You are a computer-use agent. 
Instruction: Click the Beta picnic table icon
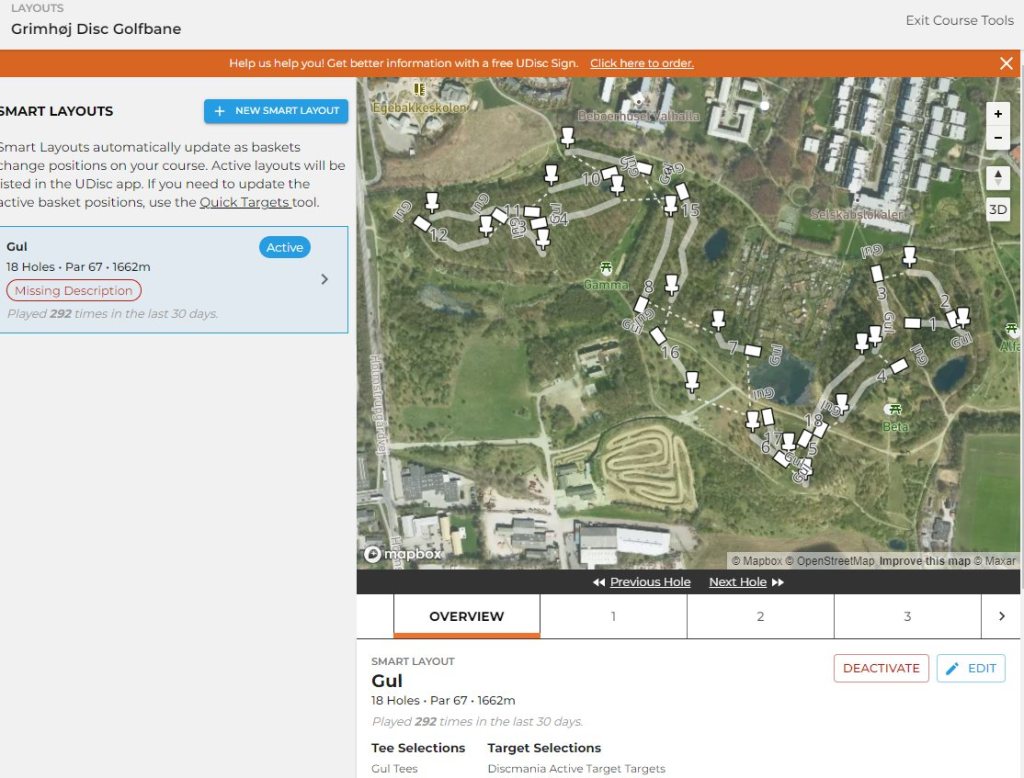893,410
